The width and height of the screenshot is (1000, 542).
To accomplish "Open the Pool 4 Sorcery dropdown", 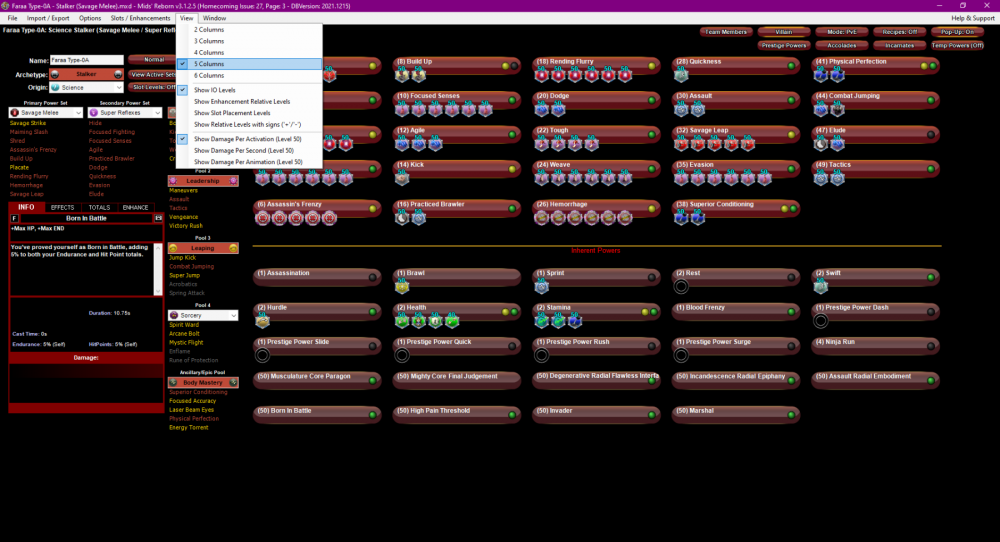I will click(x=203, y=315).
